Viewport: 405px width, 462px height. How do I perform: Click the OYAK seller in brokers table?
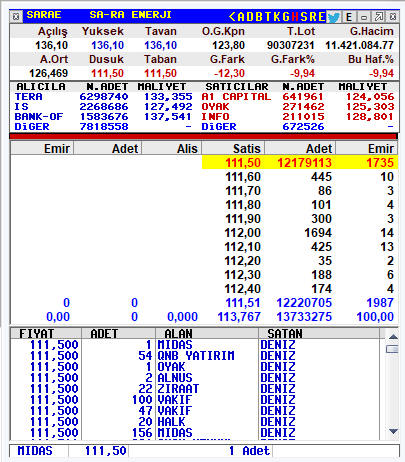[x=215, y=107]
